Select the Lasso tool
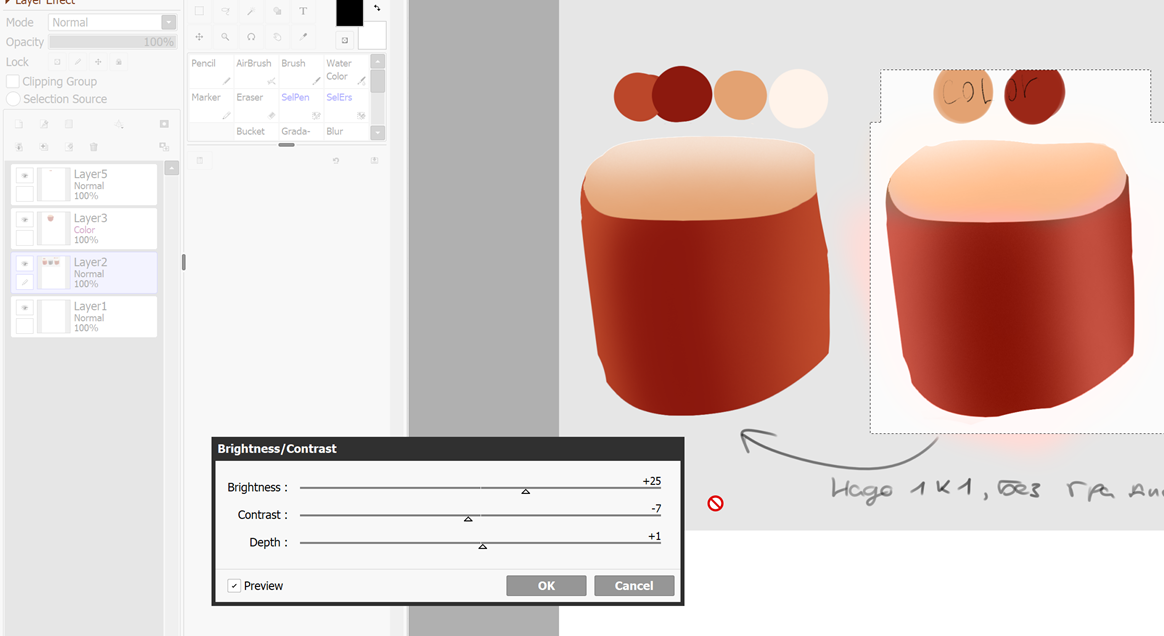 click(225, 11)
